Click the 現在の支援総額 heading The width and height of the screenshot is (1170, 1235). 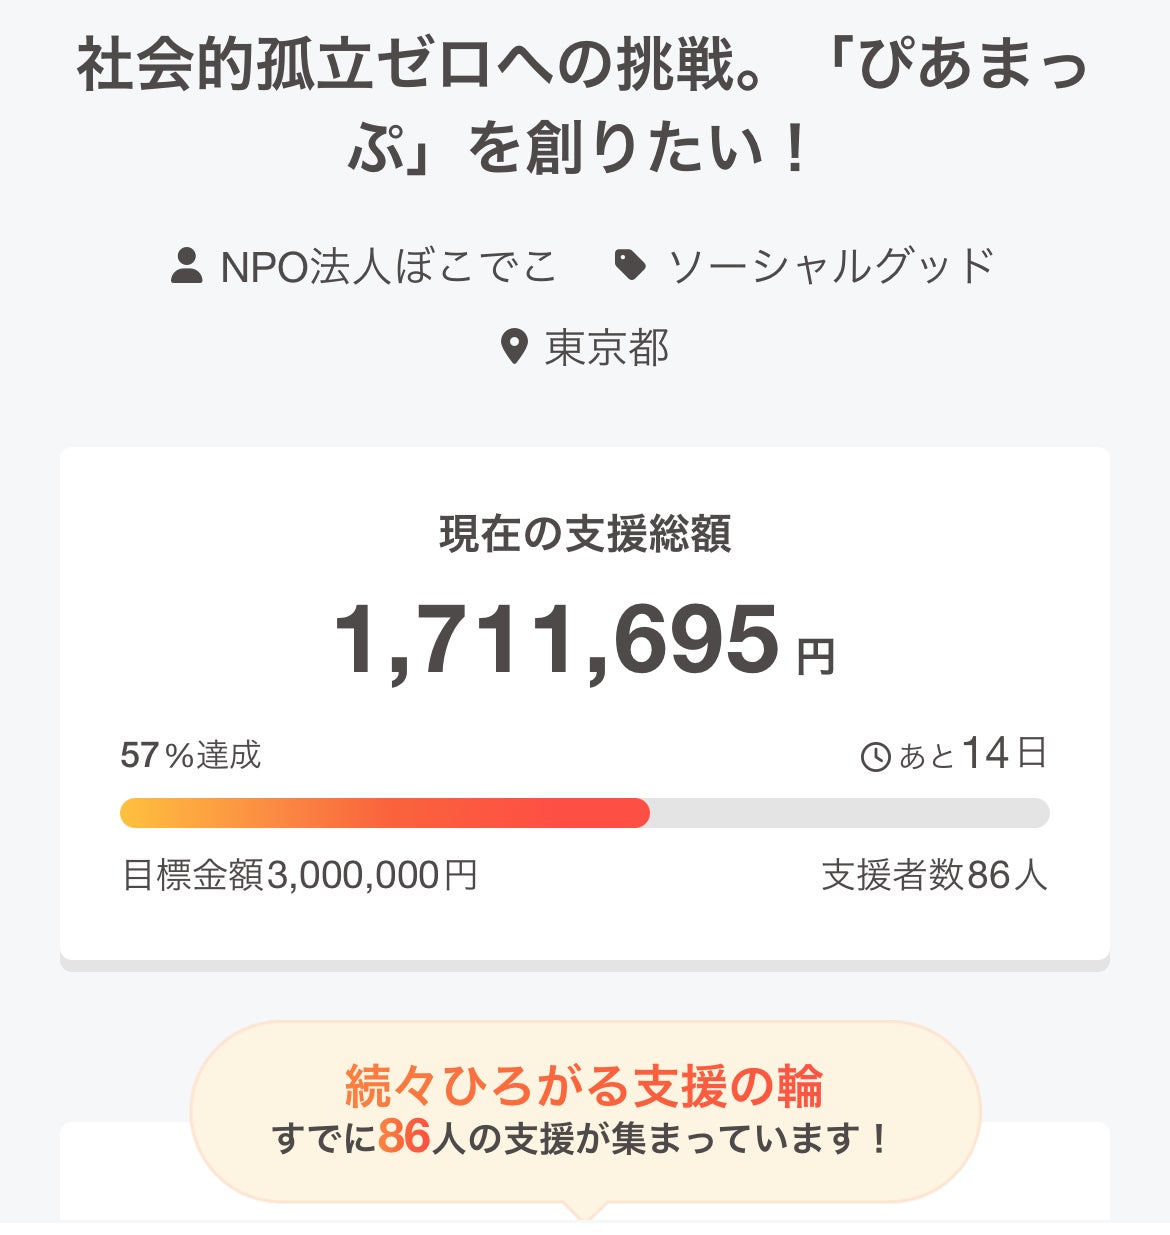[x=585, y=534]
